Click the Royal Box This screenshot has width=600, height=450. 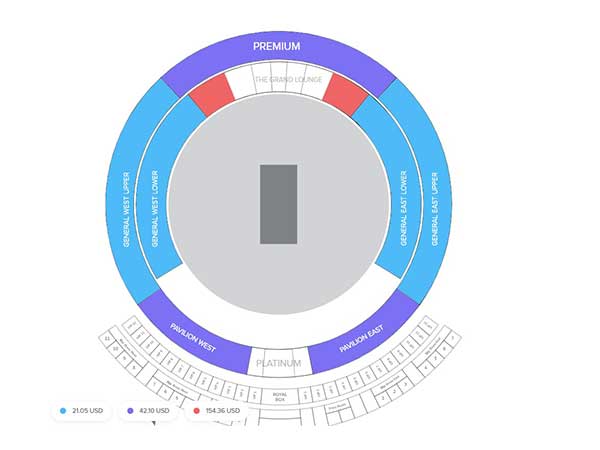[280, 397]
